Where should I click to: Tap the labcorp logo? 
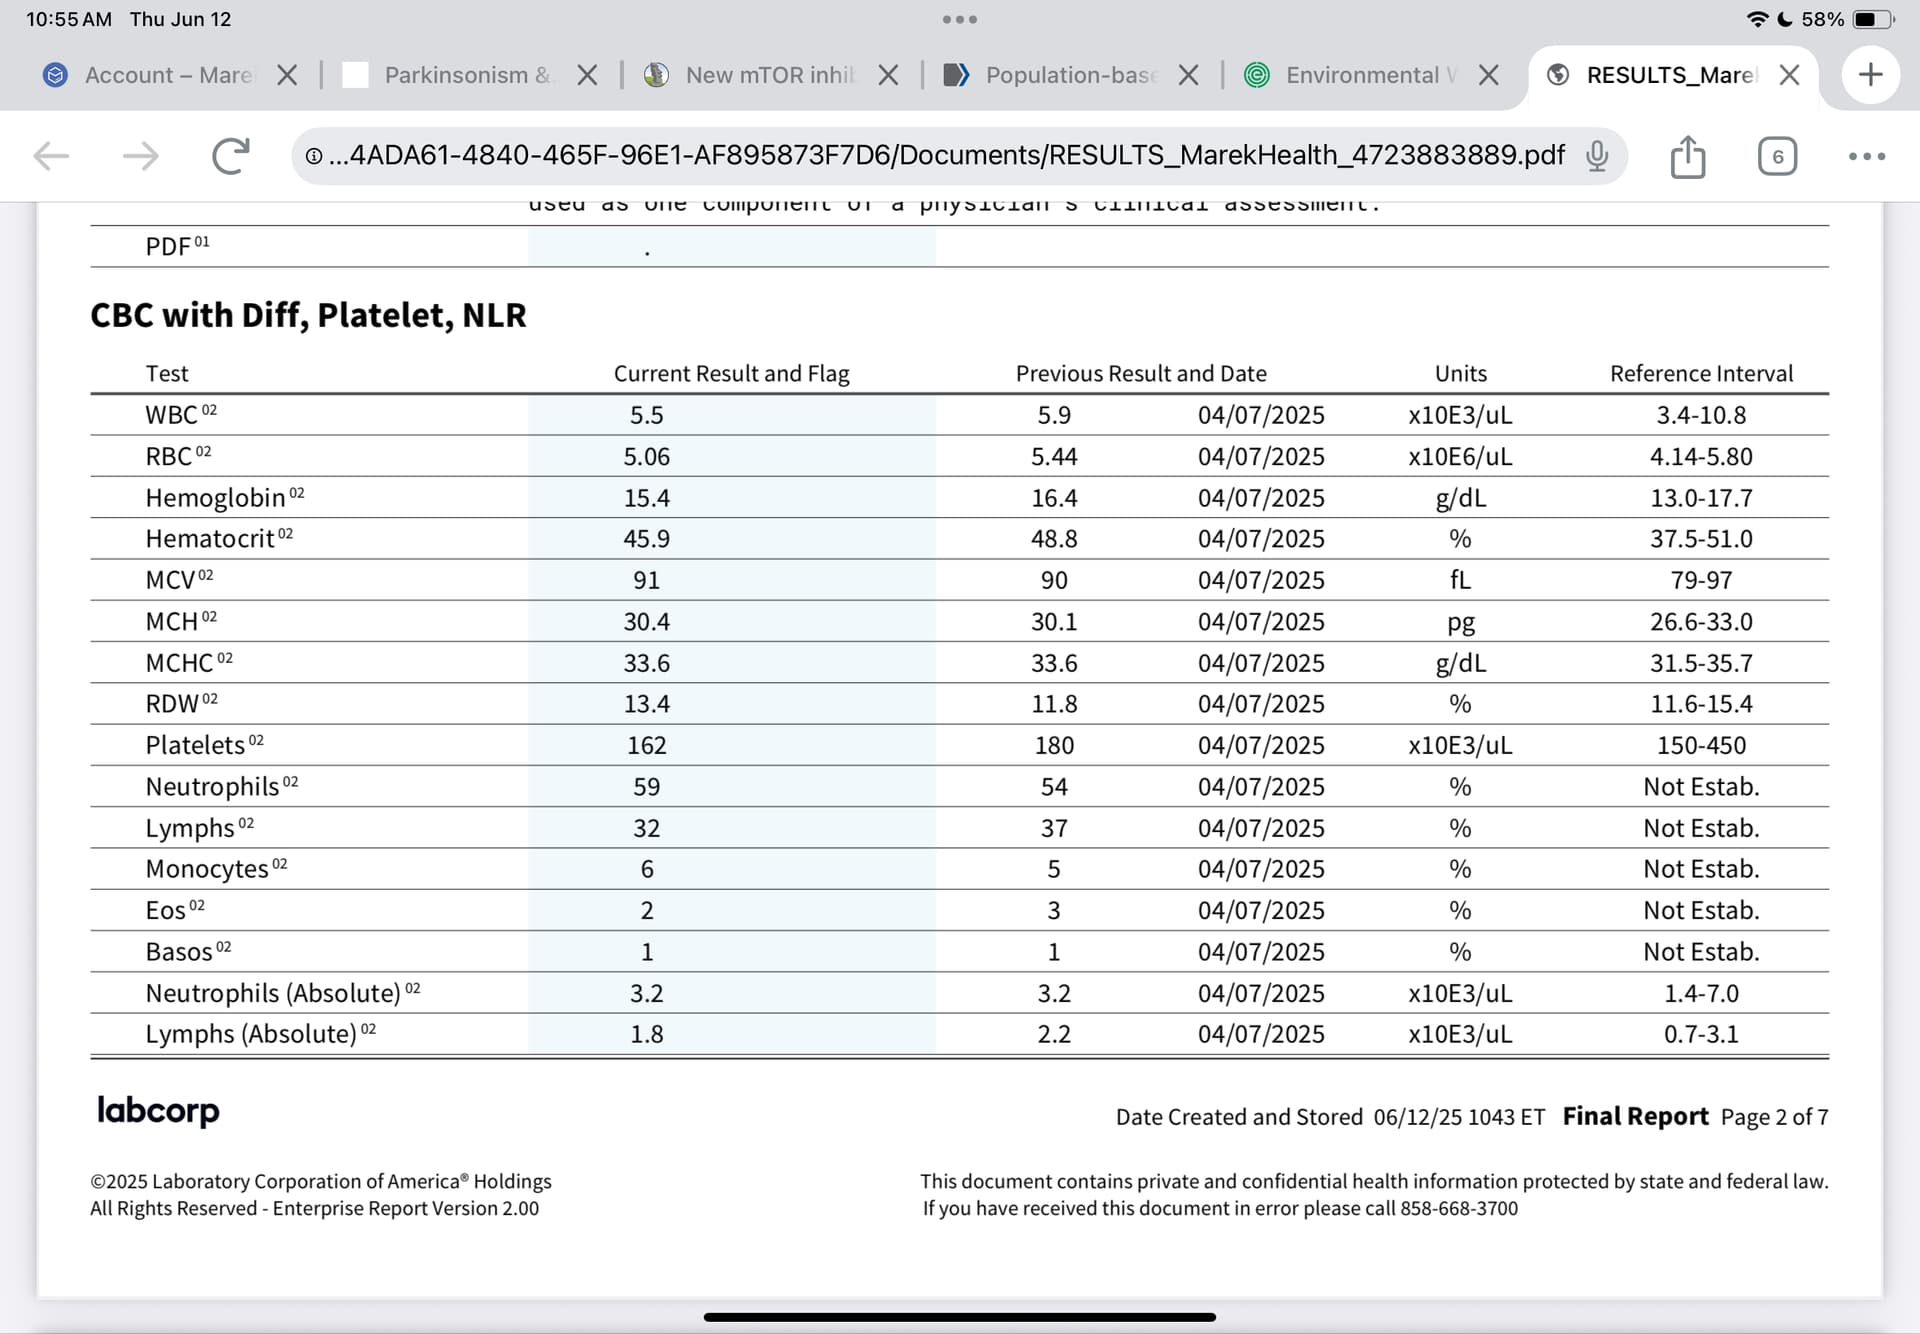click(158, 1110)
